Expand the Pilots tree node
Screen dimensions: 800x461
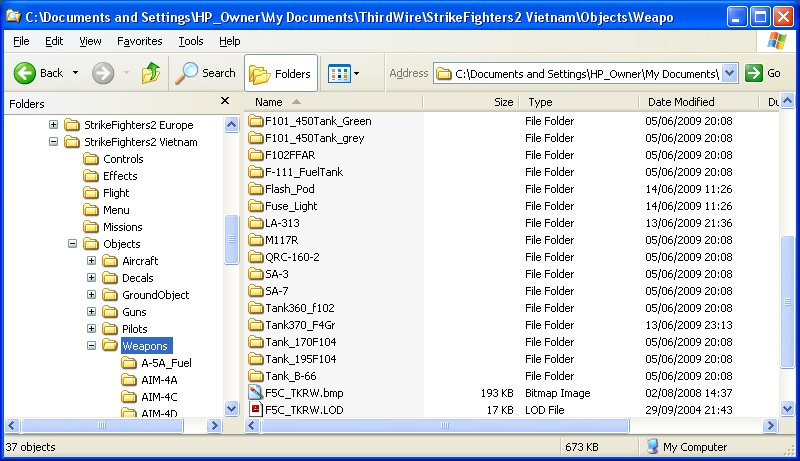click(91, 328)
